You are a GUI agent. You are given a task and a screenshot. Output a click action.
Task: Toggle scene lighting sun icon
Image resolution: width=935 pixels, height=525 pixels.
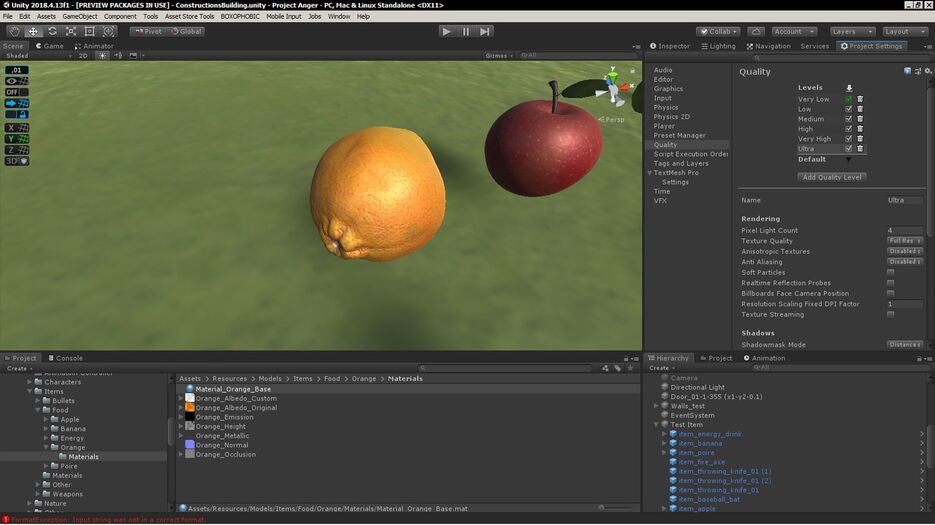103,55
